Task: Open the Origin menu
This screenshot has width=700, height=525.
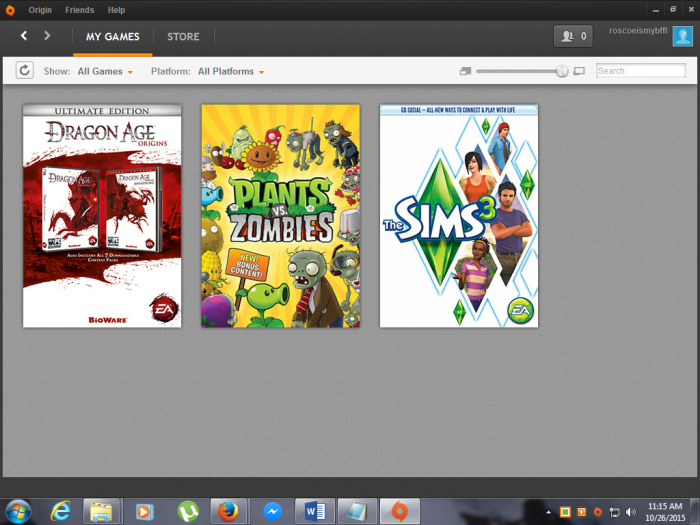Action: click(x=40, y=10)
